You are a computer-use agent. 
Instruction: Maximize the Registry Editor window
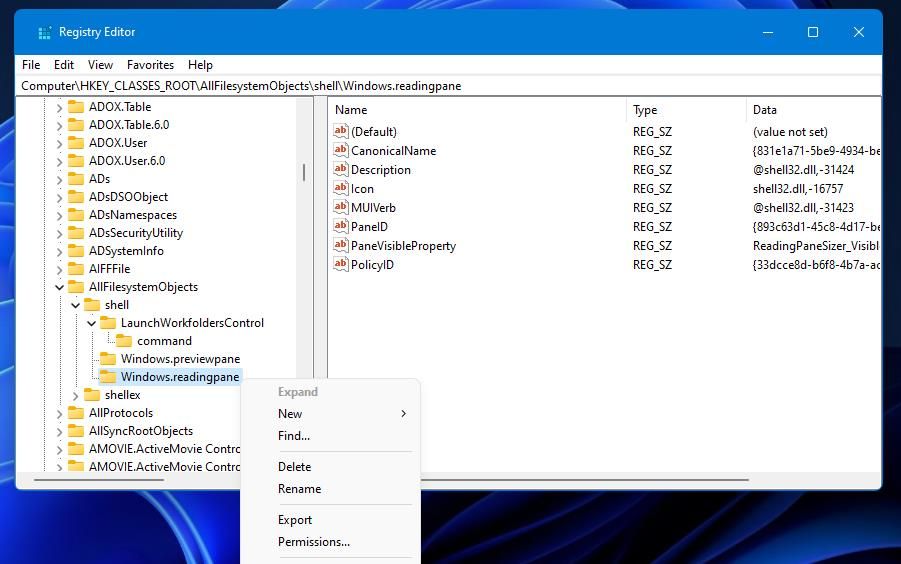(813, 32)
